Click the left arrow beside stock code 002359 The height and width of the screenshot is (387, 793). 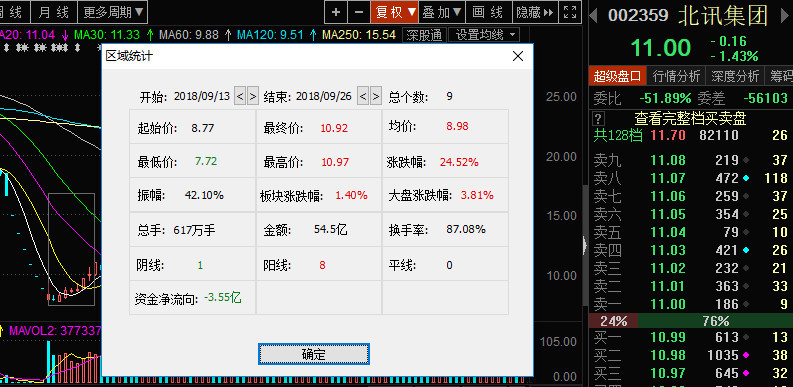pos(594,15)
